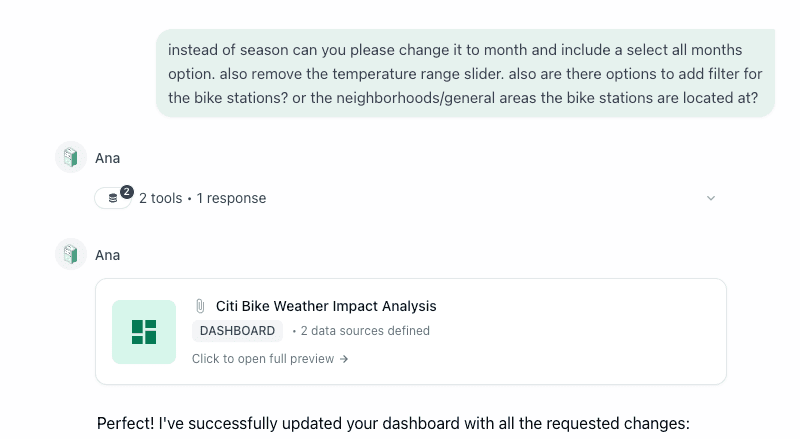Click the green dashboard grid icon

click(144, 331)
